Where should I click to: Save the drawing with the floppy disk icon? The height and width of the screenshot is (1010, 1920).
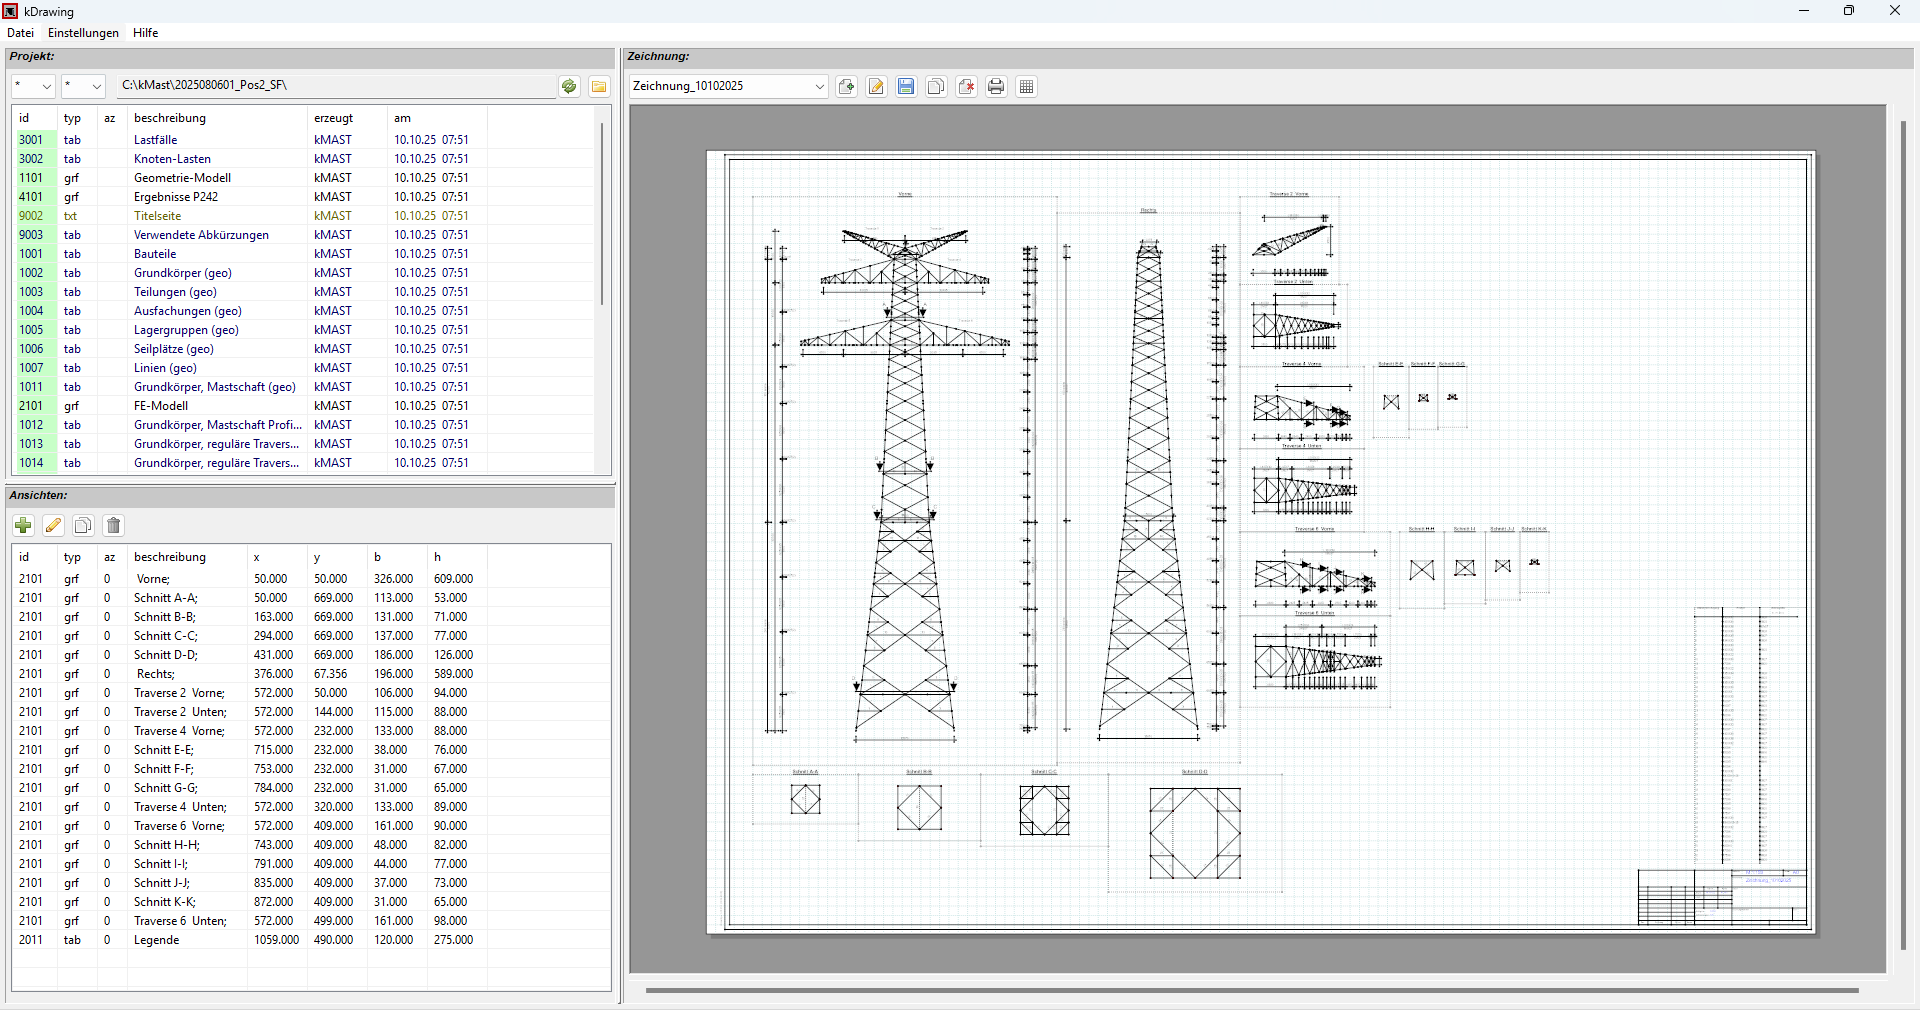pos(906,87)
